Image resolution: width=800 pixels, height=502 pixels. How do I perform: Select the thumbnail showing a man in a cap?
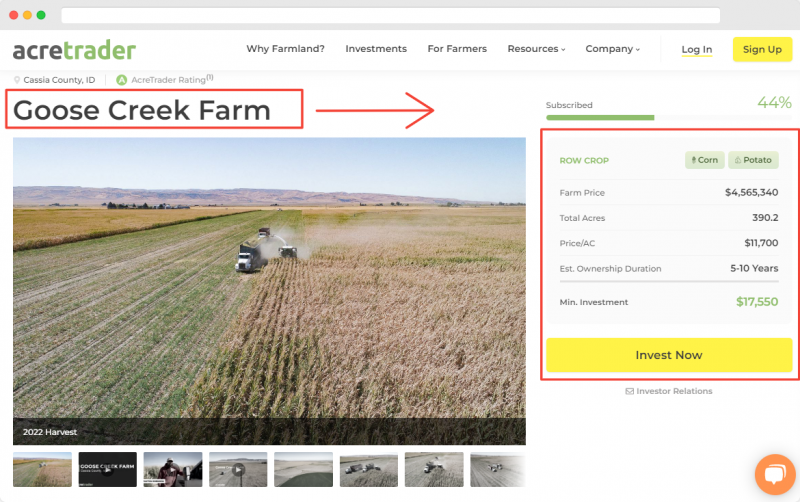(x=173, y=469)
